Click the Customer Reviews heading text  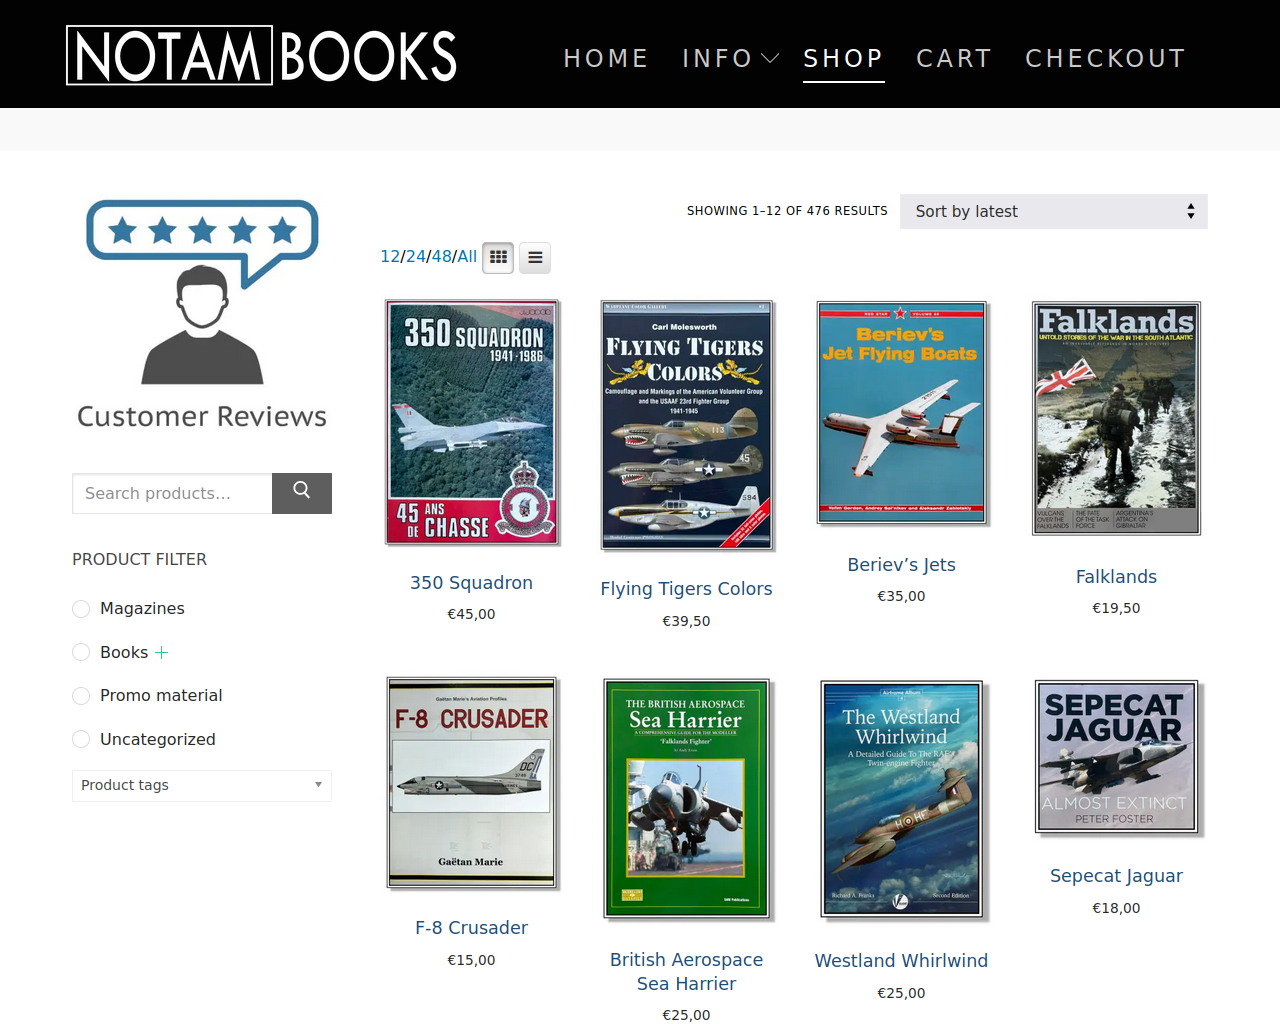[x=202, y=416]
